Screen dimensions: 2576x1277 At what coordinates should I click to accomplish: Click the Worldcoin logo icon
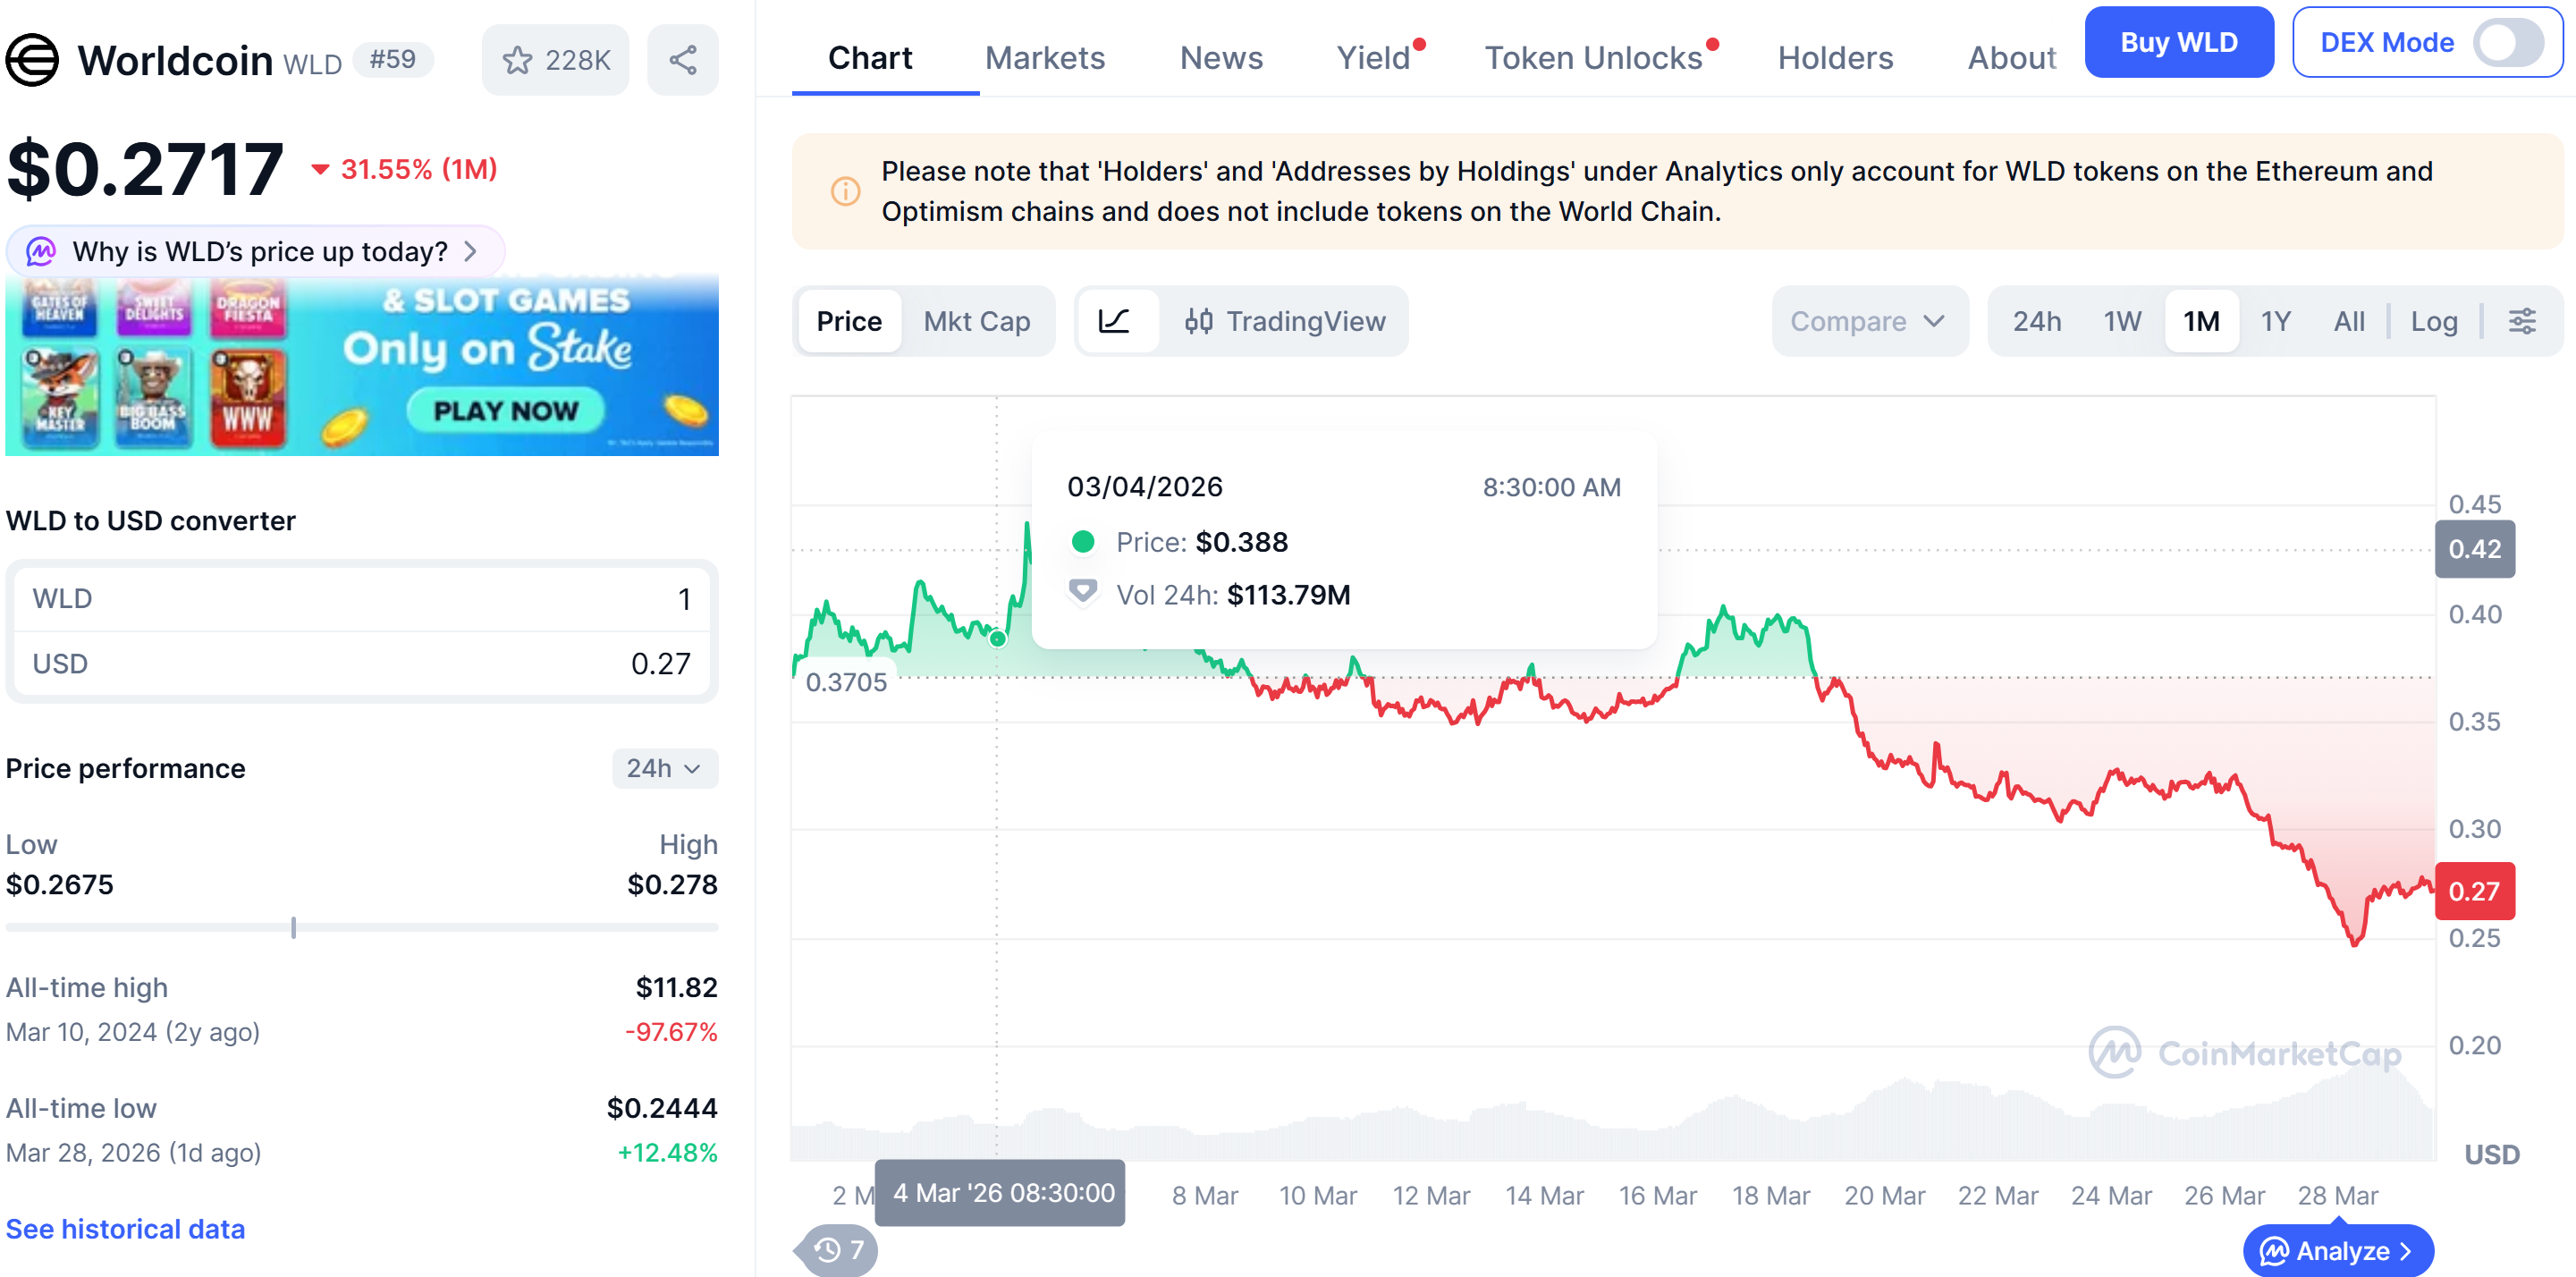click(x=34, y=59)
